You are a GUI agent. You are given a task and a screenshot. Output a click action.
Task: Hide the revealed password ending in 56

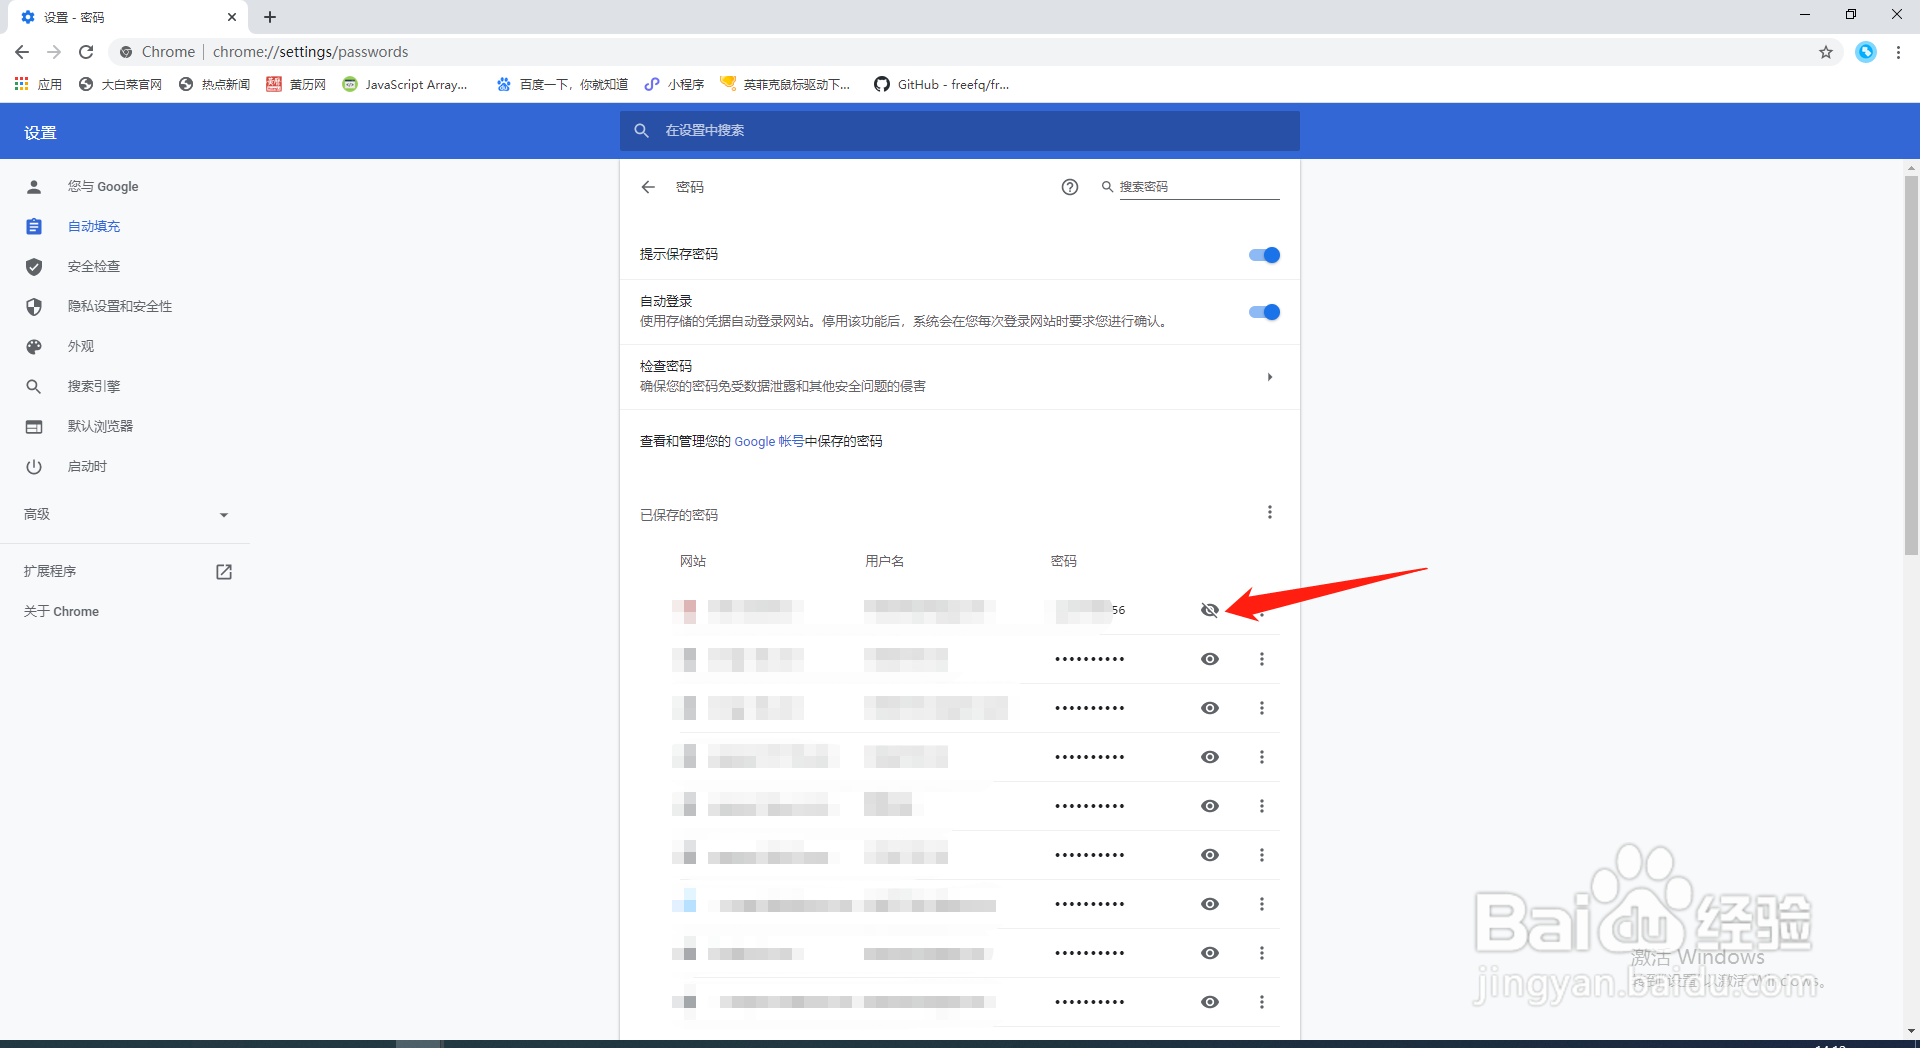pos(1210,610)
